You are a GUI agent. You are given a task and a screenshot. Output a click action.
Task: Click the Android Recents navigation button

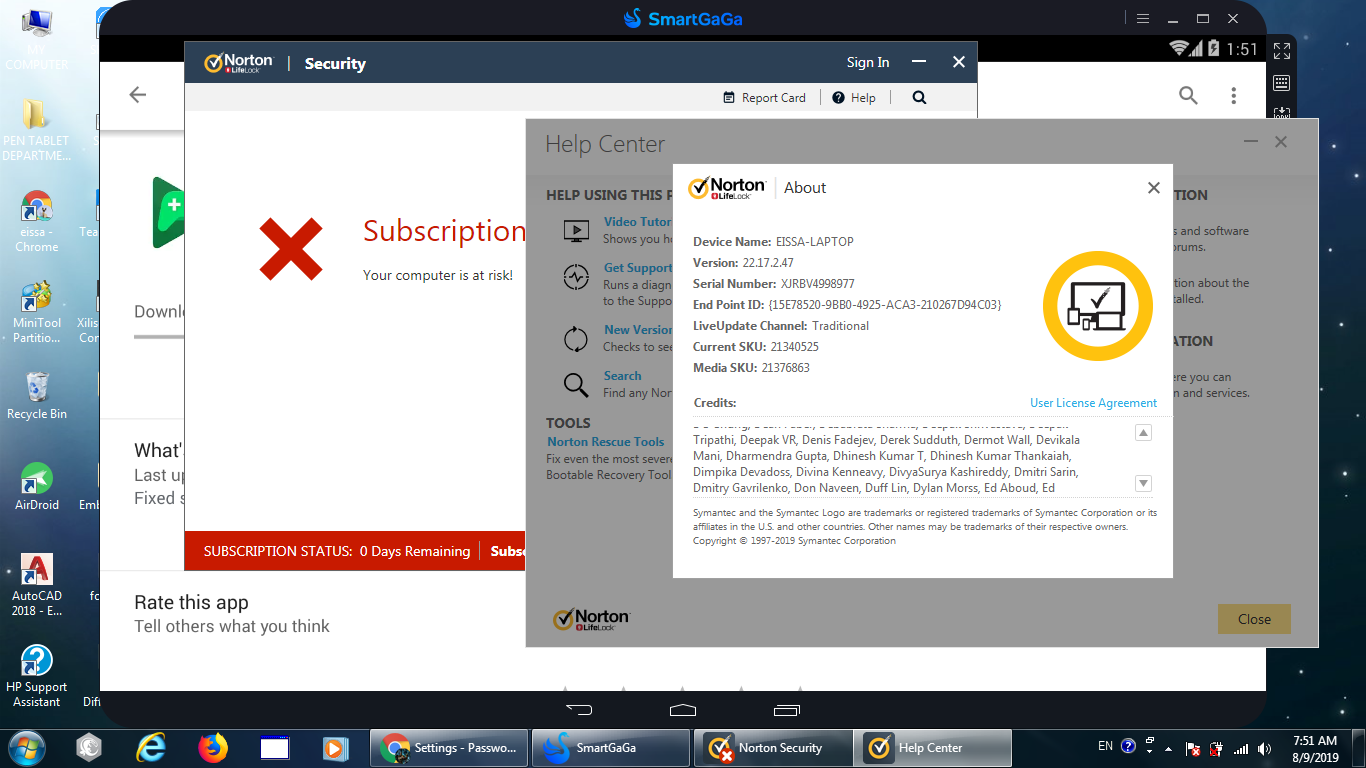[x=786, y=710]
